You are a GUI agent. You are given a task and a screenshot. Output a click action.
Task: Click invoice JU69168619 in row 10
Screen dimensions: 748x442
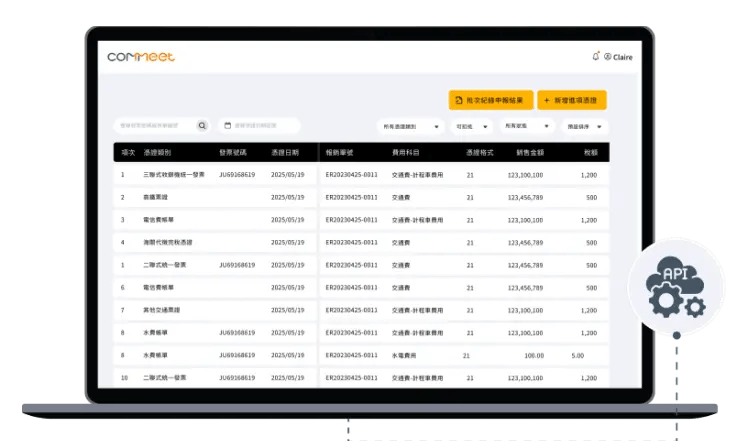(x=237, y=378)
